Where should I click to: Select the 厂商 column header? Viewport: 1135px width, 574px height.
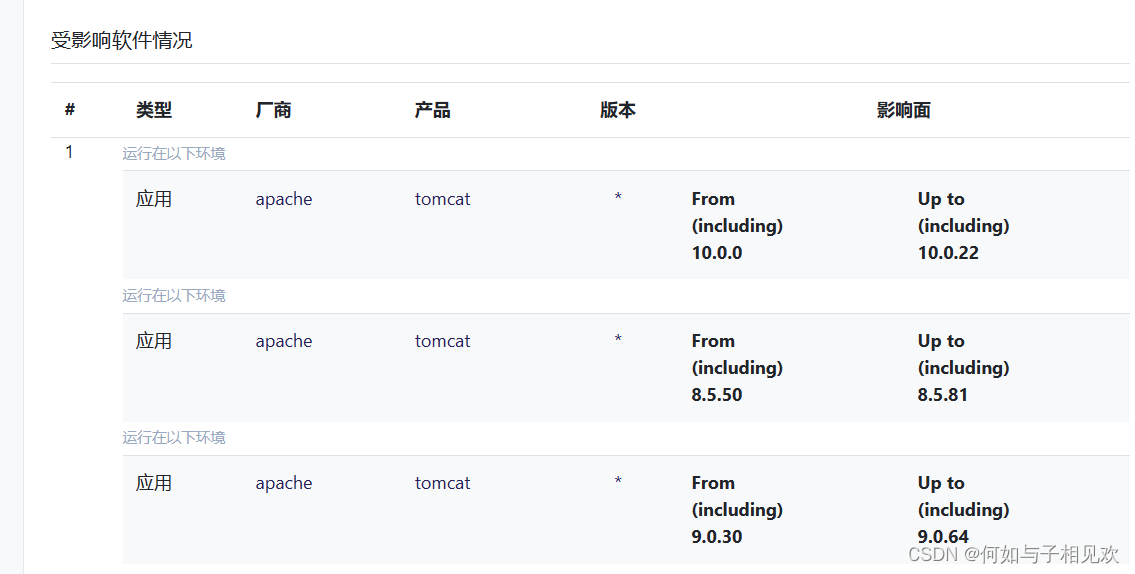(274, 110)
